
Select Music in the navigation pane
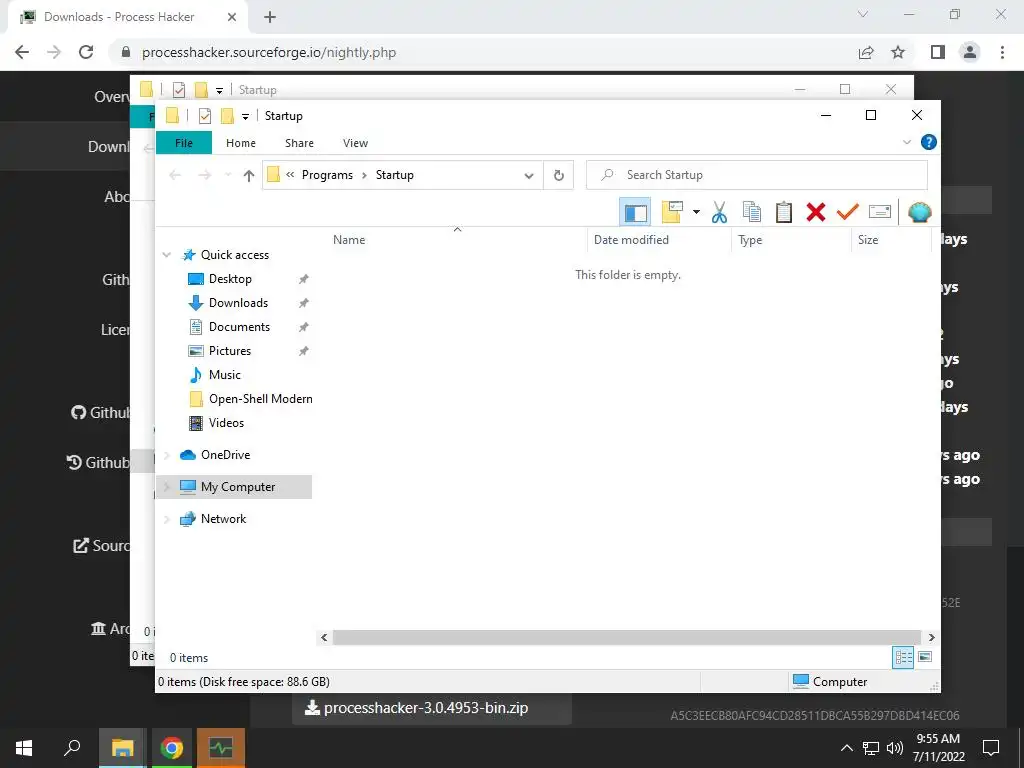click(225, 375)
